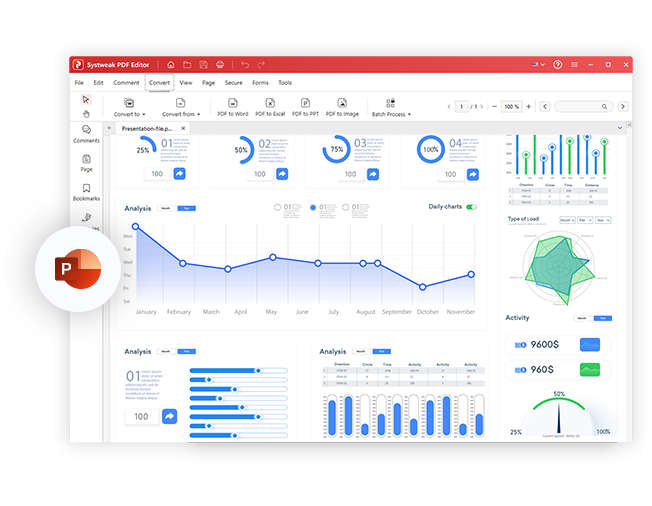Expand the tab list chevron
Viewport: 652px width, 506px height.
[x=620, y=128]
